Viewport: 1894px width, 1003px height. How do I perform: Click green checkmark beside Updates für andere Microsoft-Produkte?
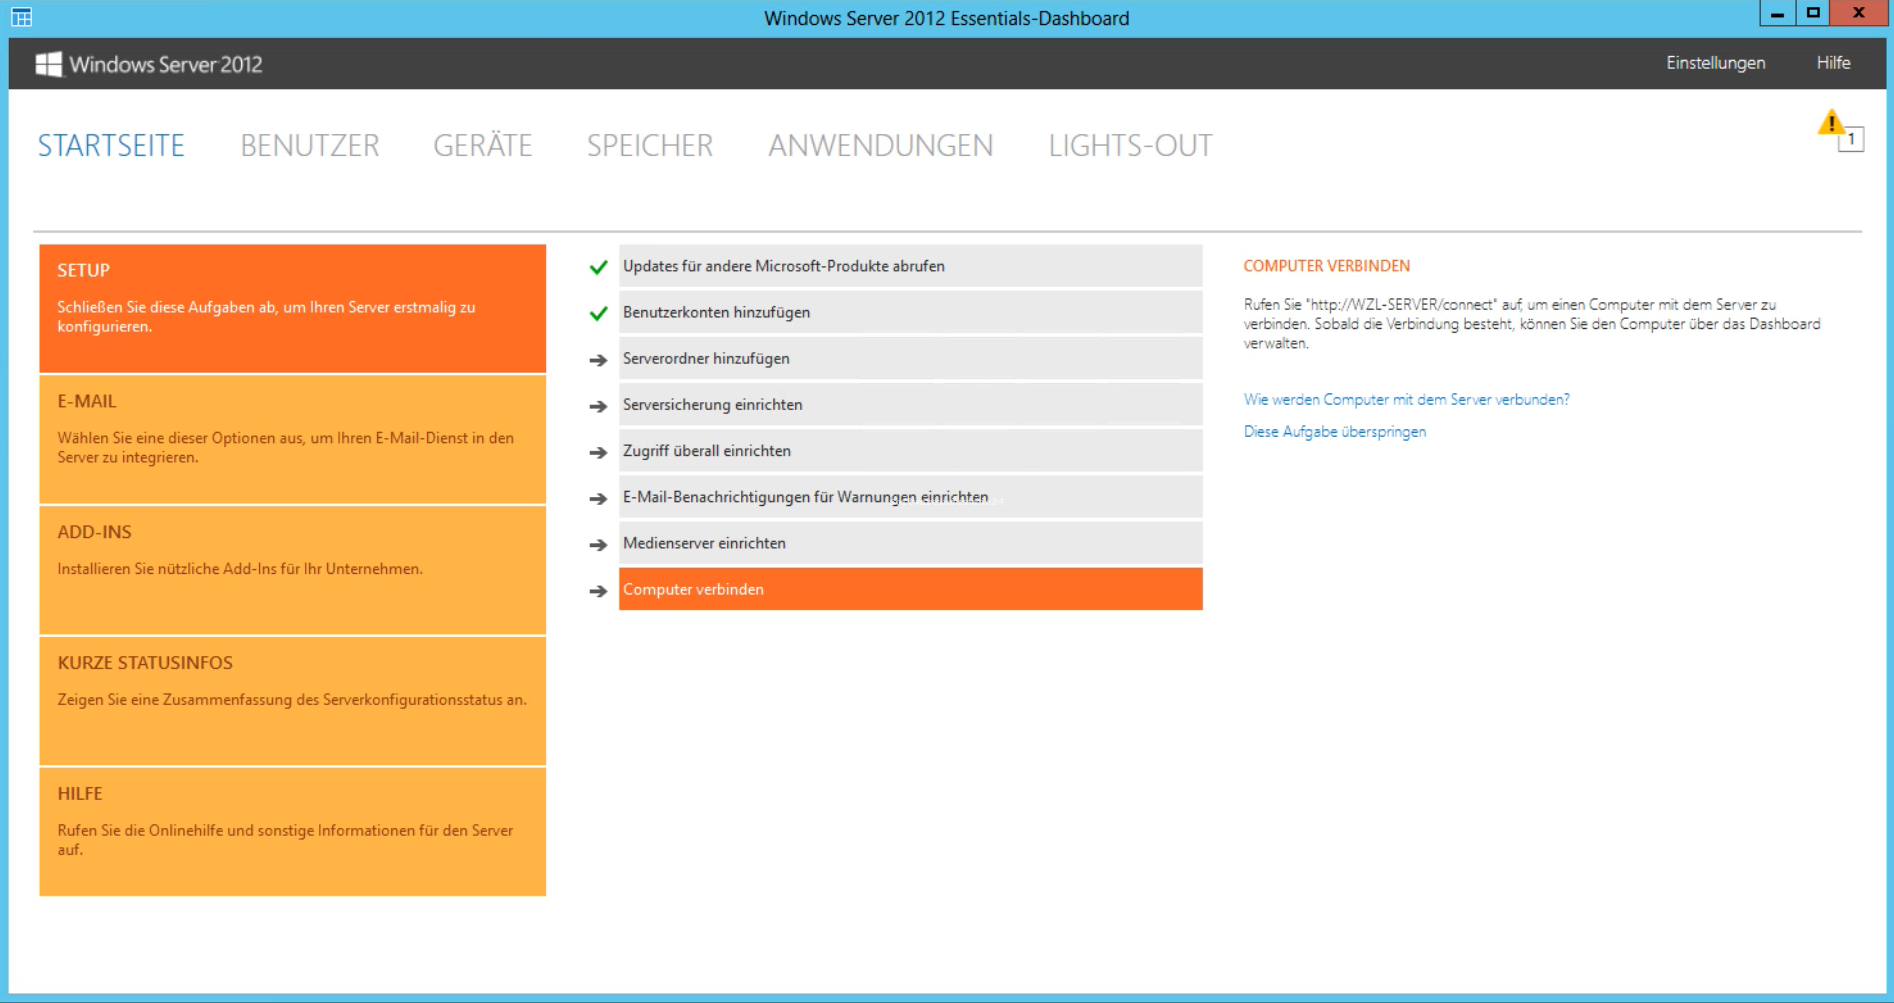(598, 267)
